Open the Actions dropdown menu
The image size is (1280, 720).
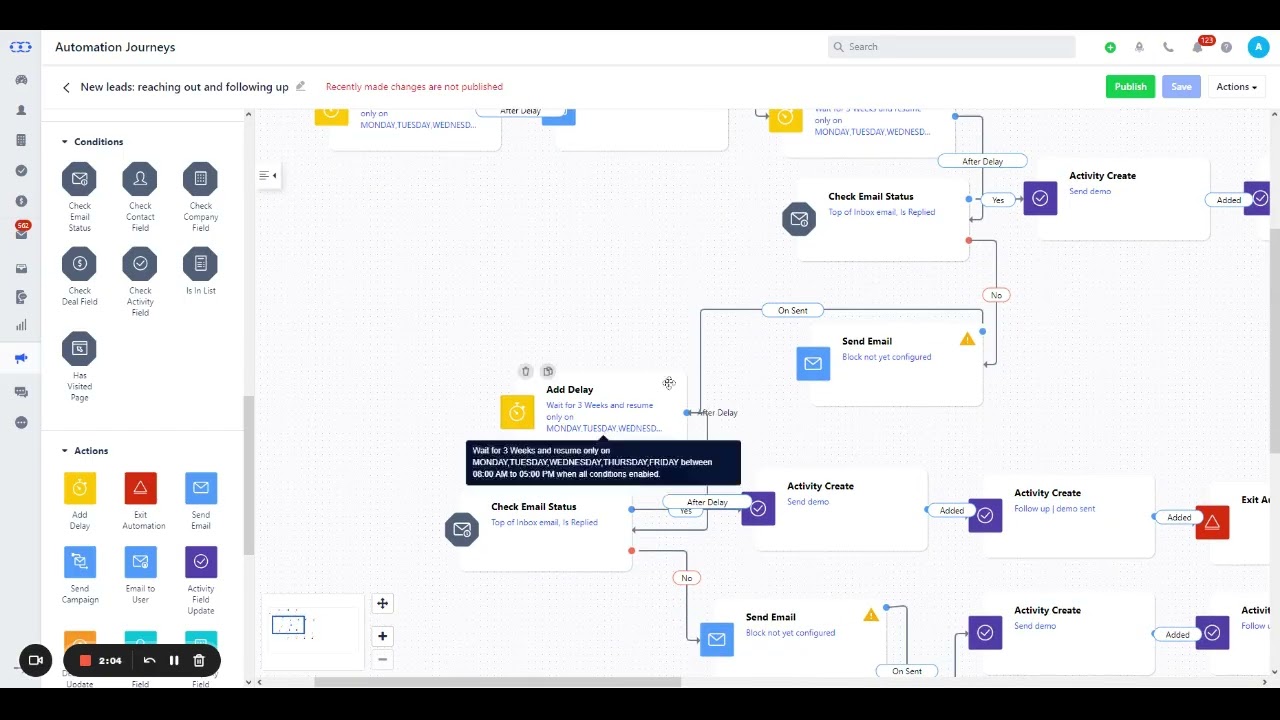point(1236,87)
